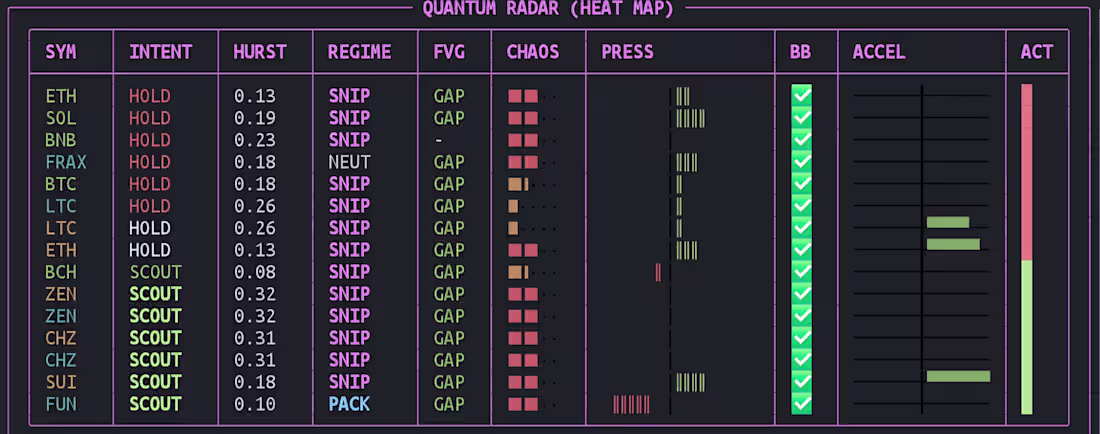
Task: Select the SUI symbol
Action: pos(61,382)
